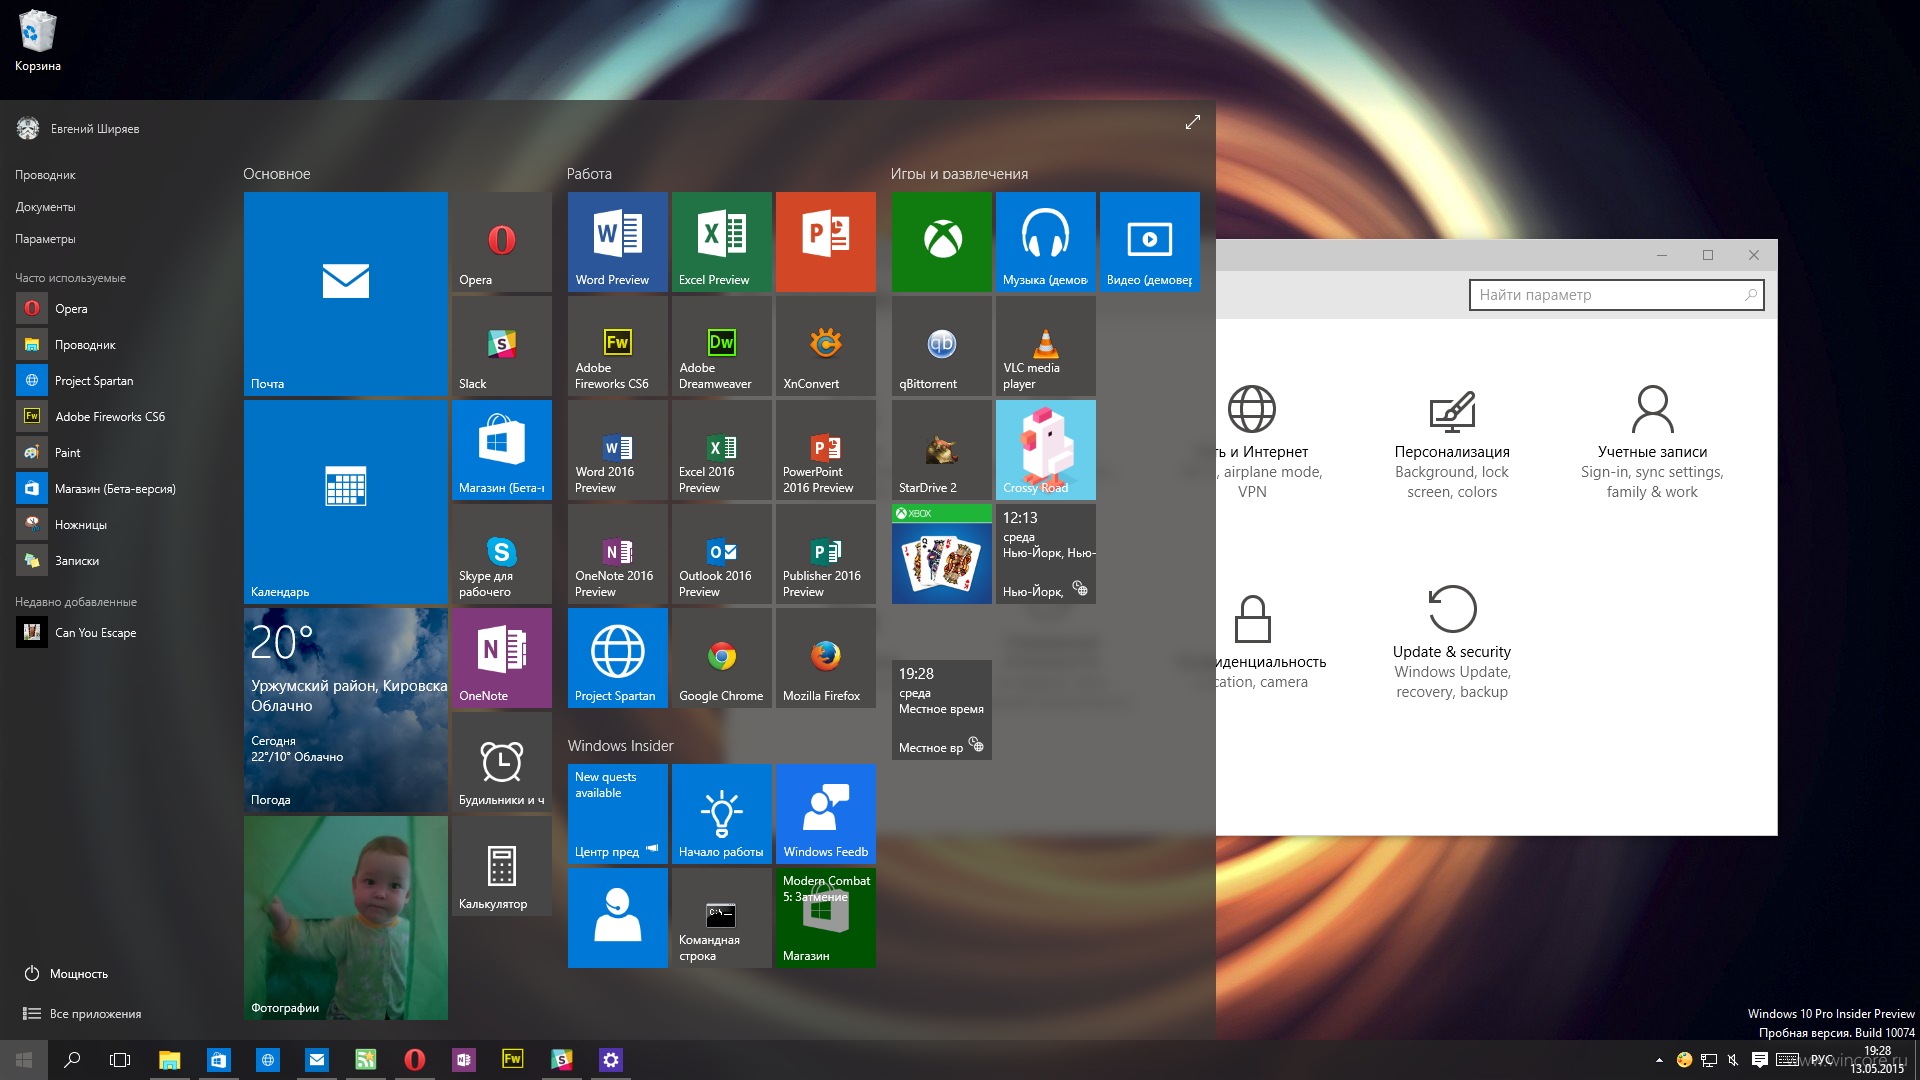Click Windows Insider group heading
The image size is (1920, 1080).
(621, 746)
